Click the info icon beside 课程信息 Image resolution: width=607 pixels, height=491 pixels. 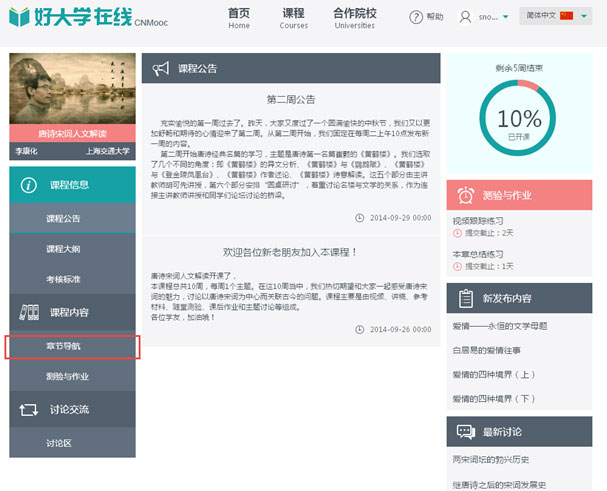(28, 184)
